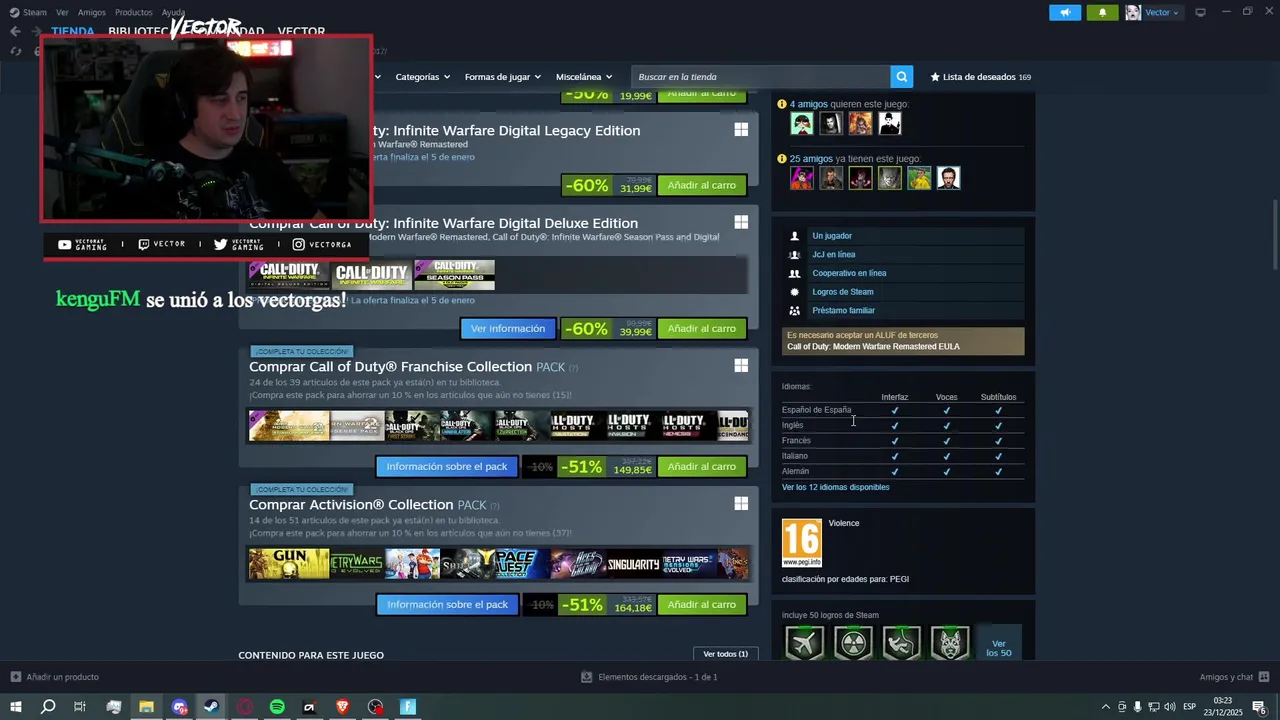
Task: Open 'Logros de Steam' link
Action: click(843, 292)
